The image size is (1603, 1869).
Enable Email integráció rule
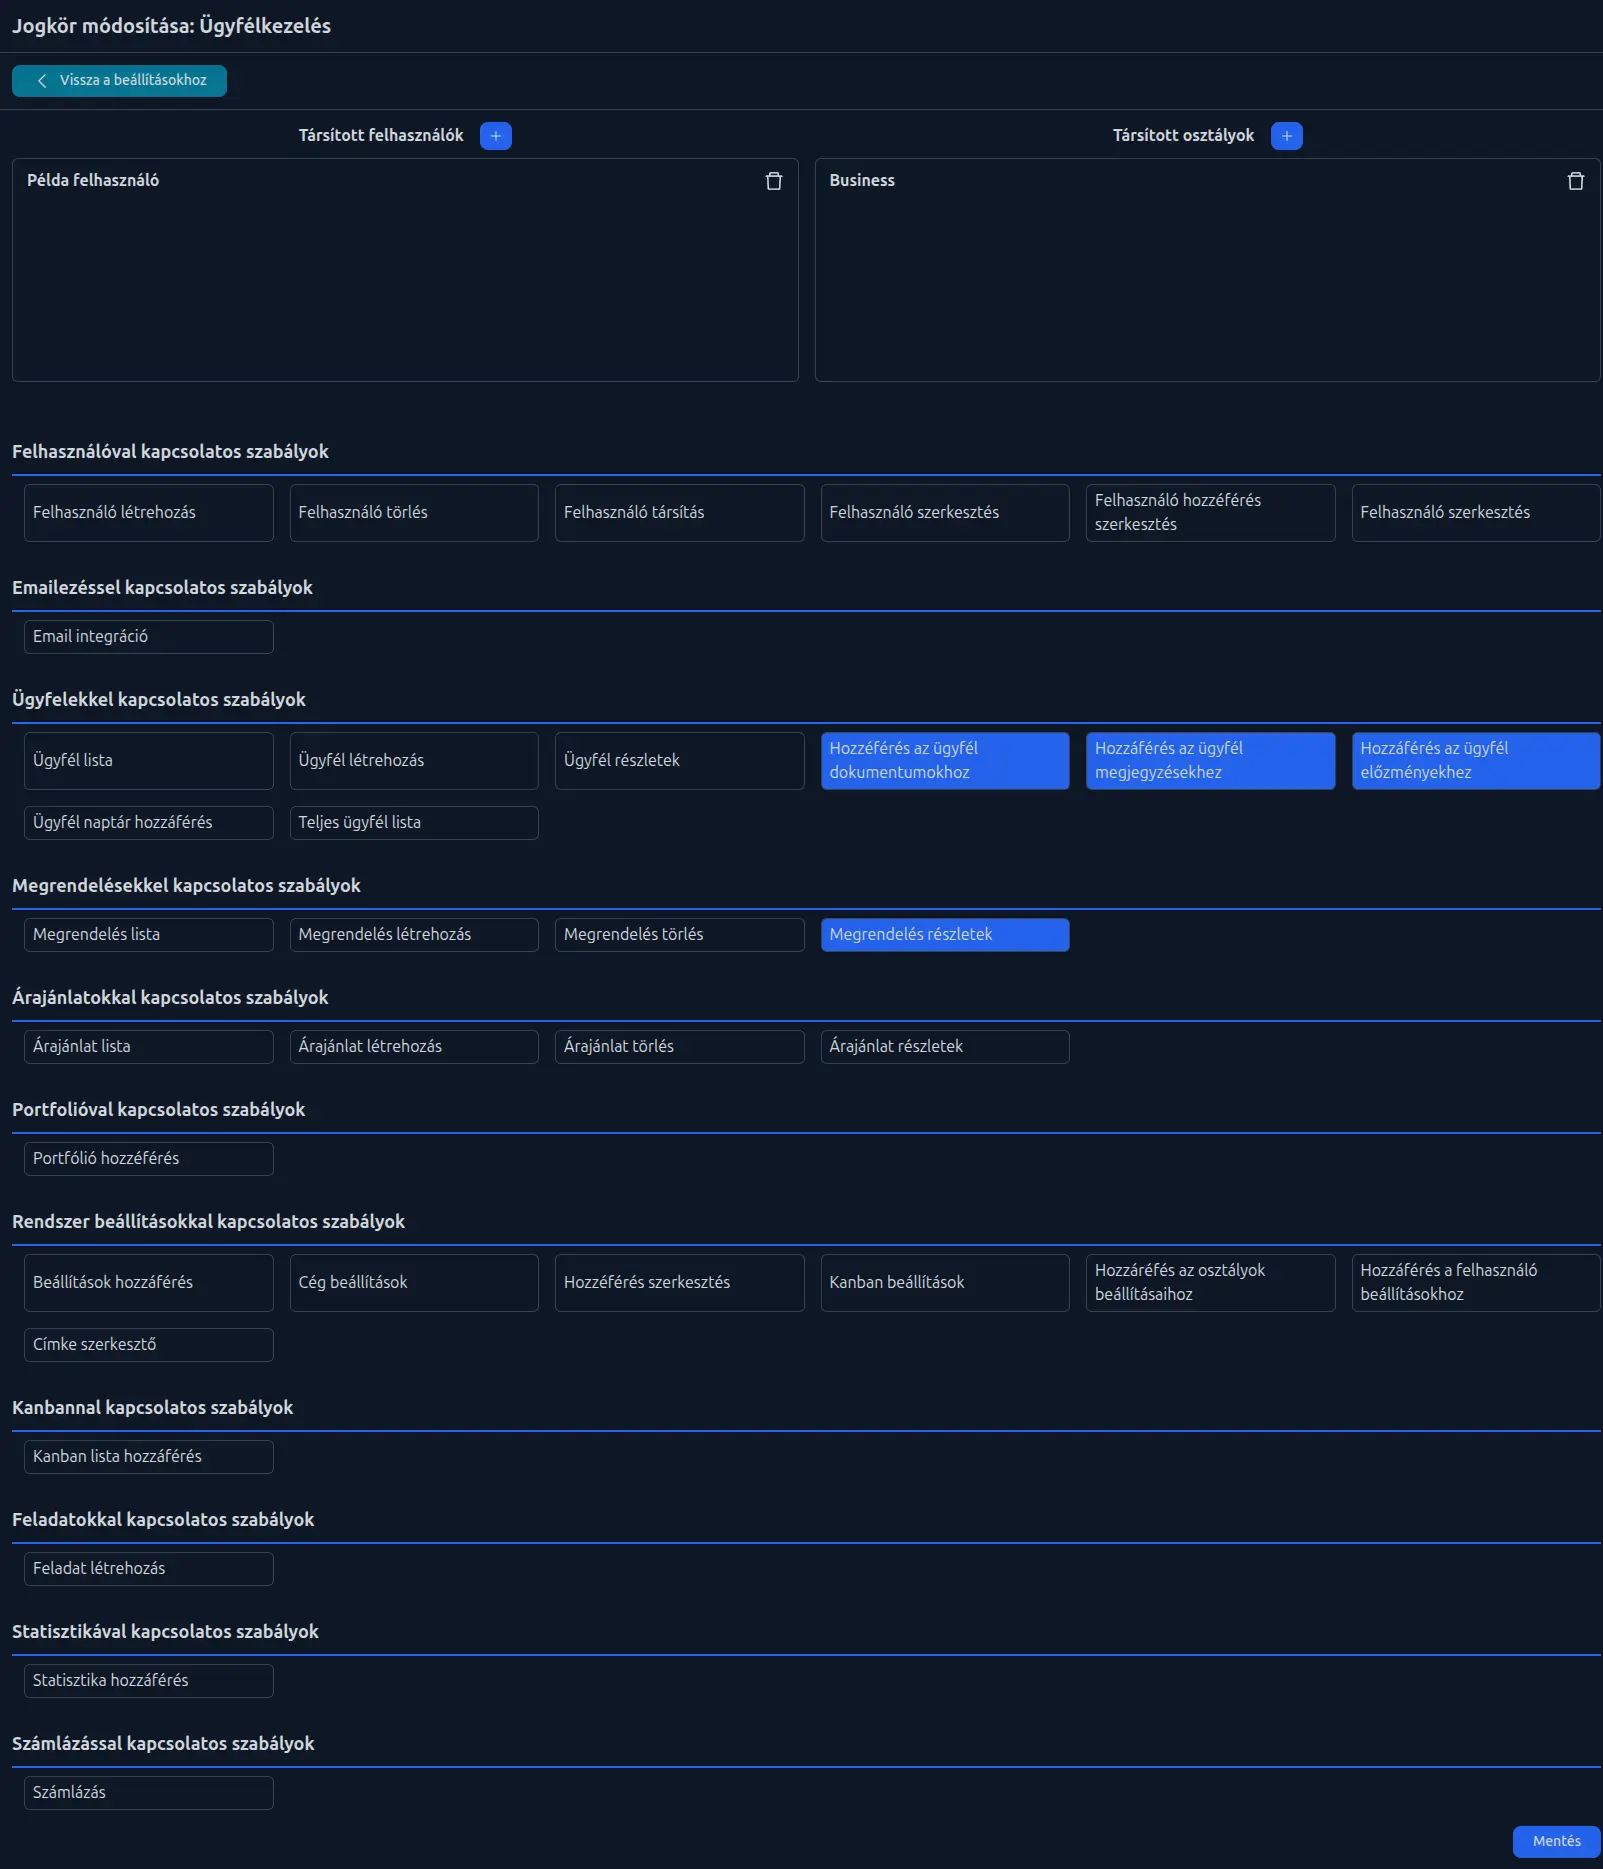pyautogui.click(x=148, y=637)
